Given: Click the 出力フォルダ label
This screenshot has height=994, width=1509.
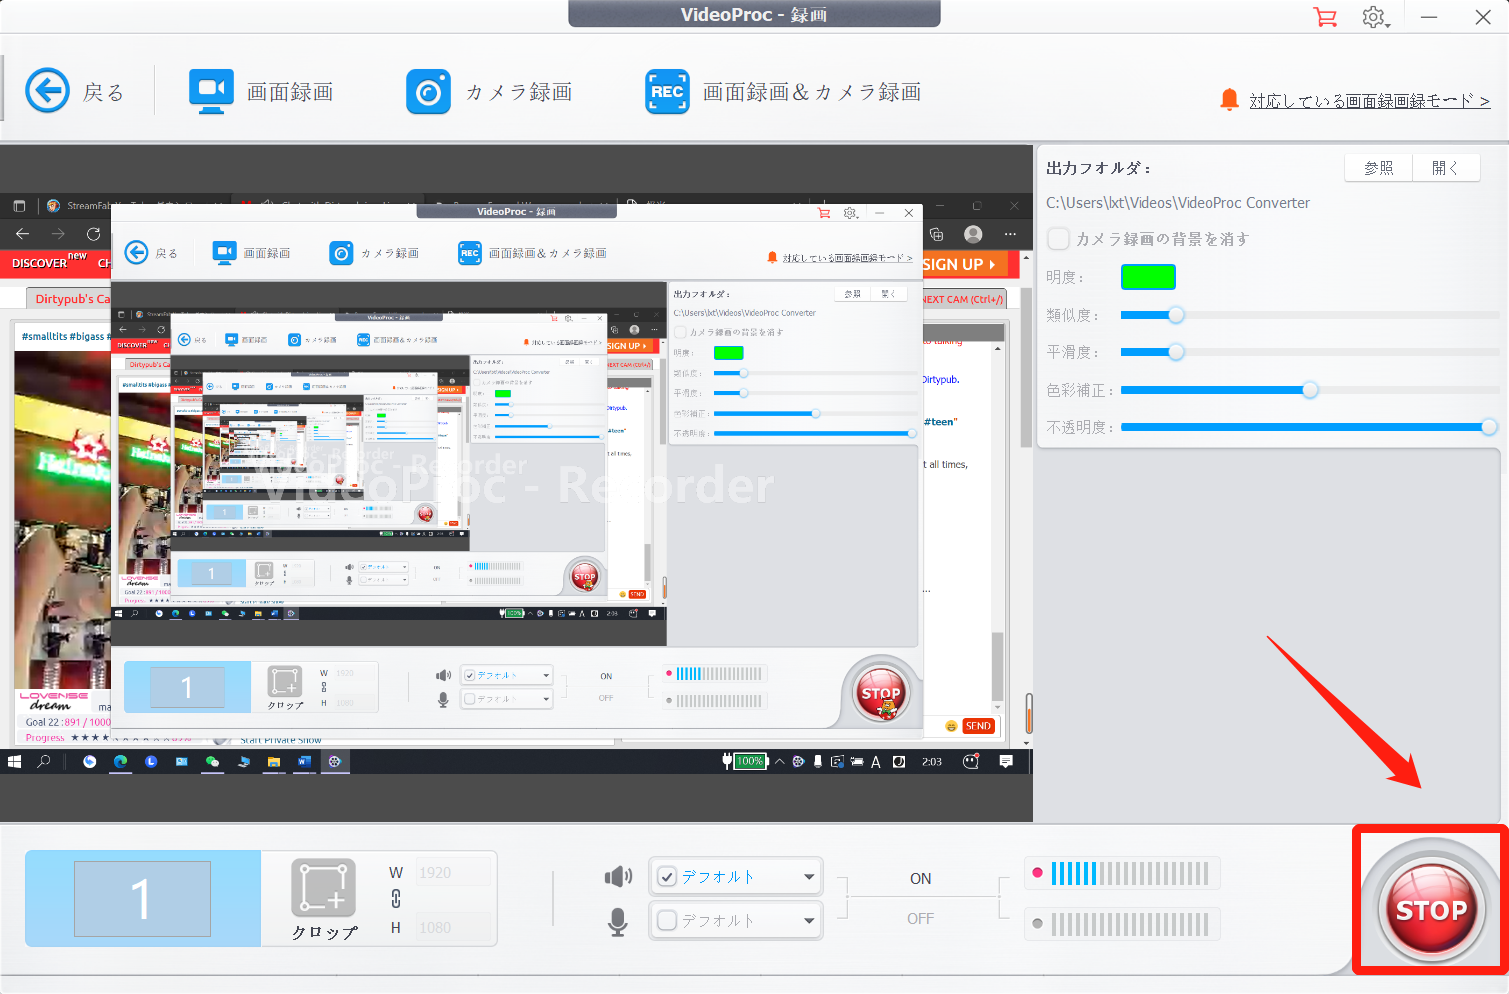Looking at the screenshot, I should (x=1098, y=168).
